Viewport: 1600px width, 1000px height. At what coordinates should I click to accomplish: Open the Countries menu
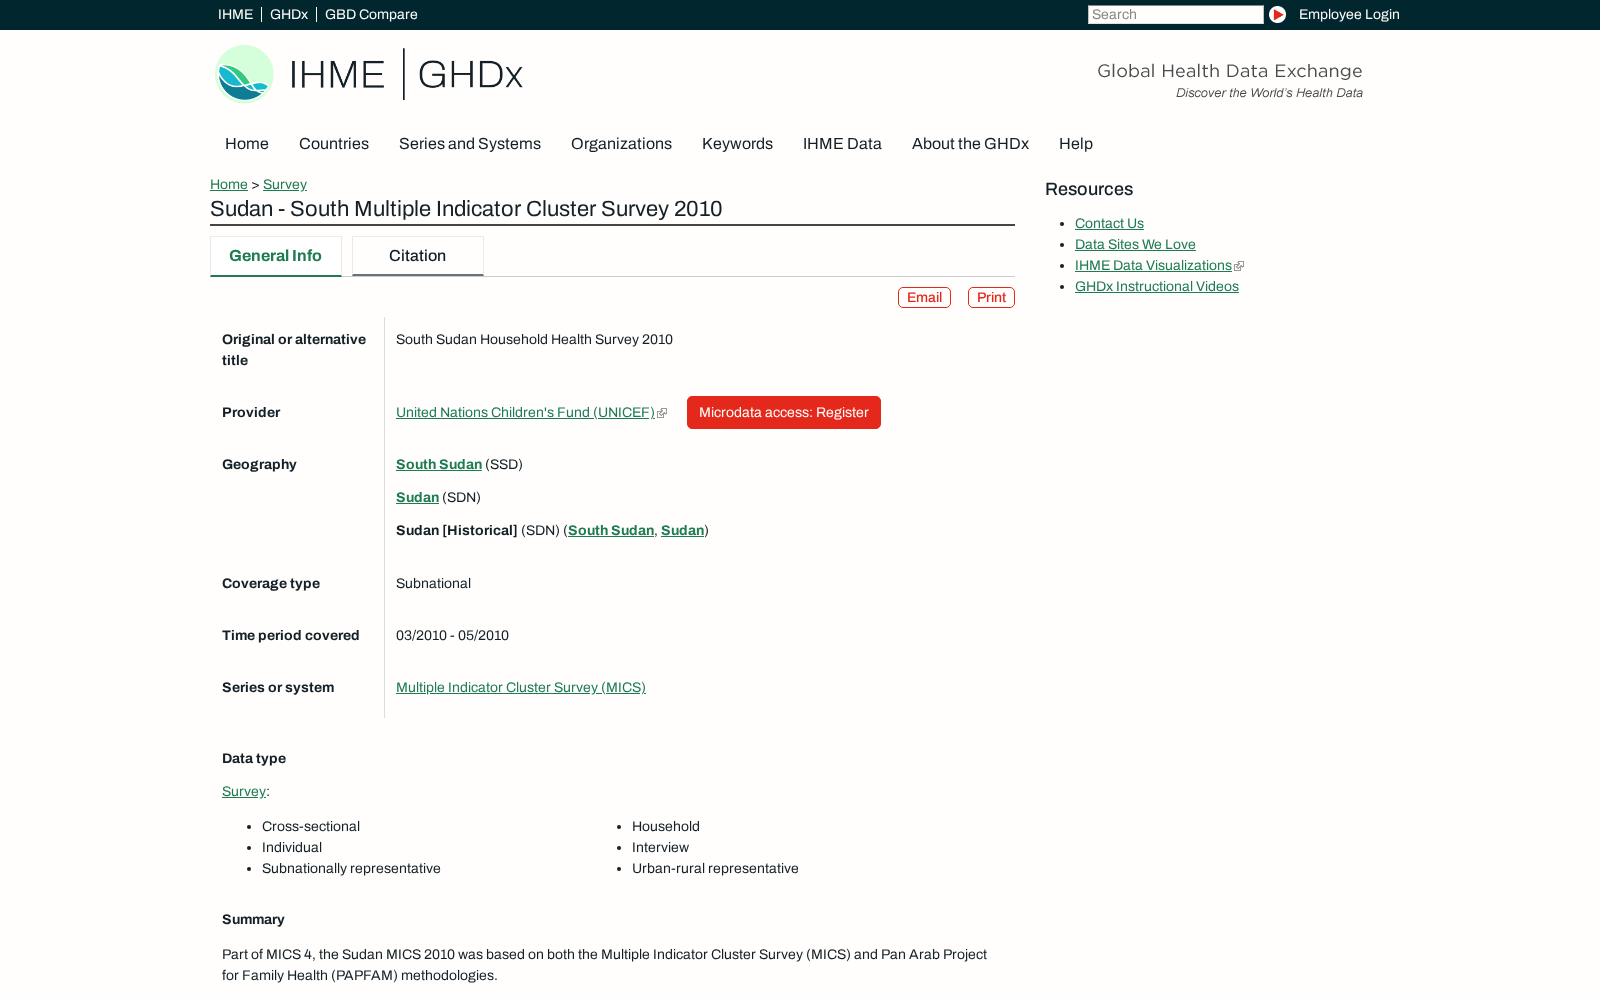(x=334, y=144)
